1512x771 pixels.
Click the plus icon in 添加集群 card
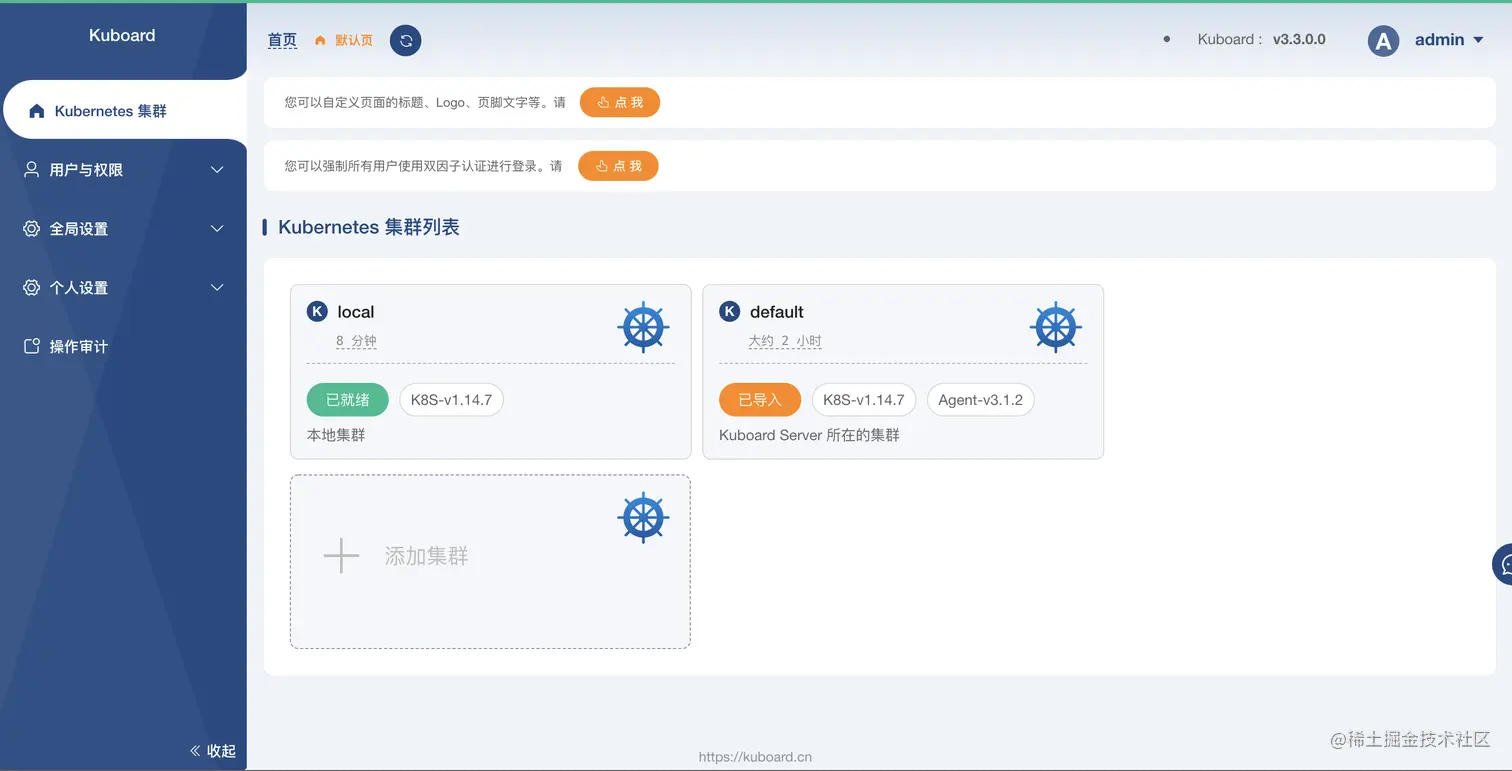click(x=341, y=556)
